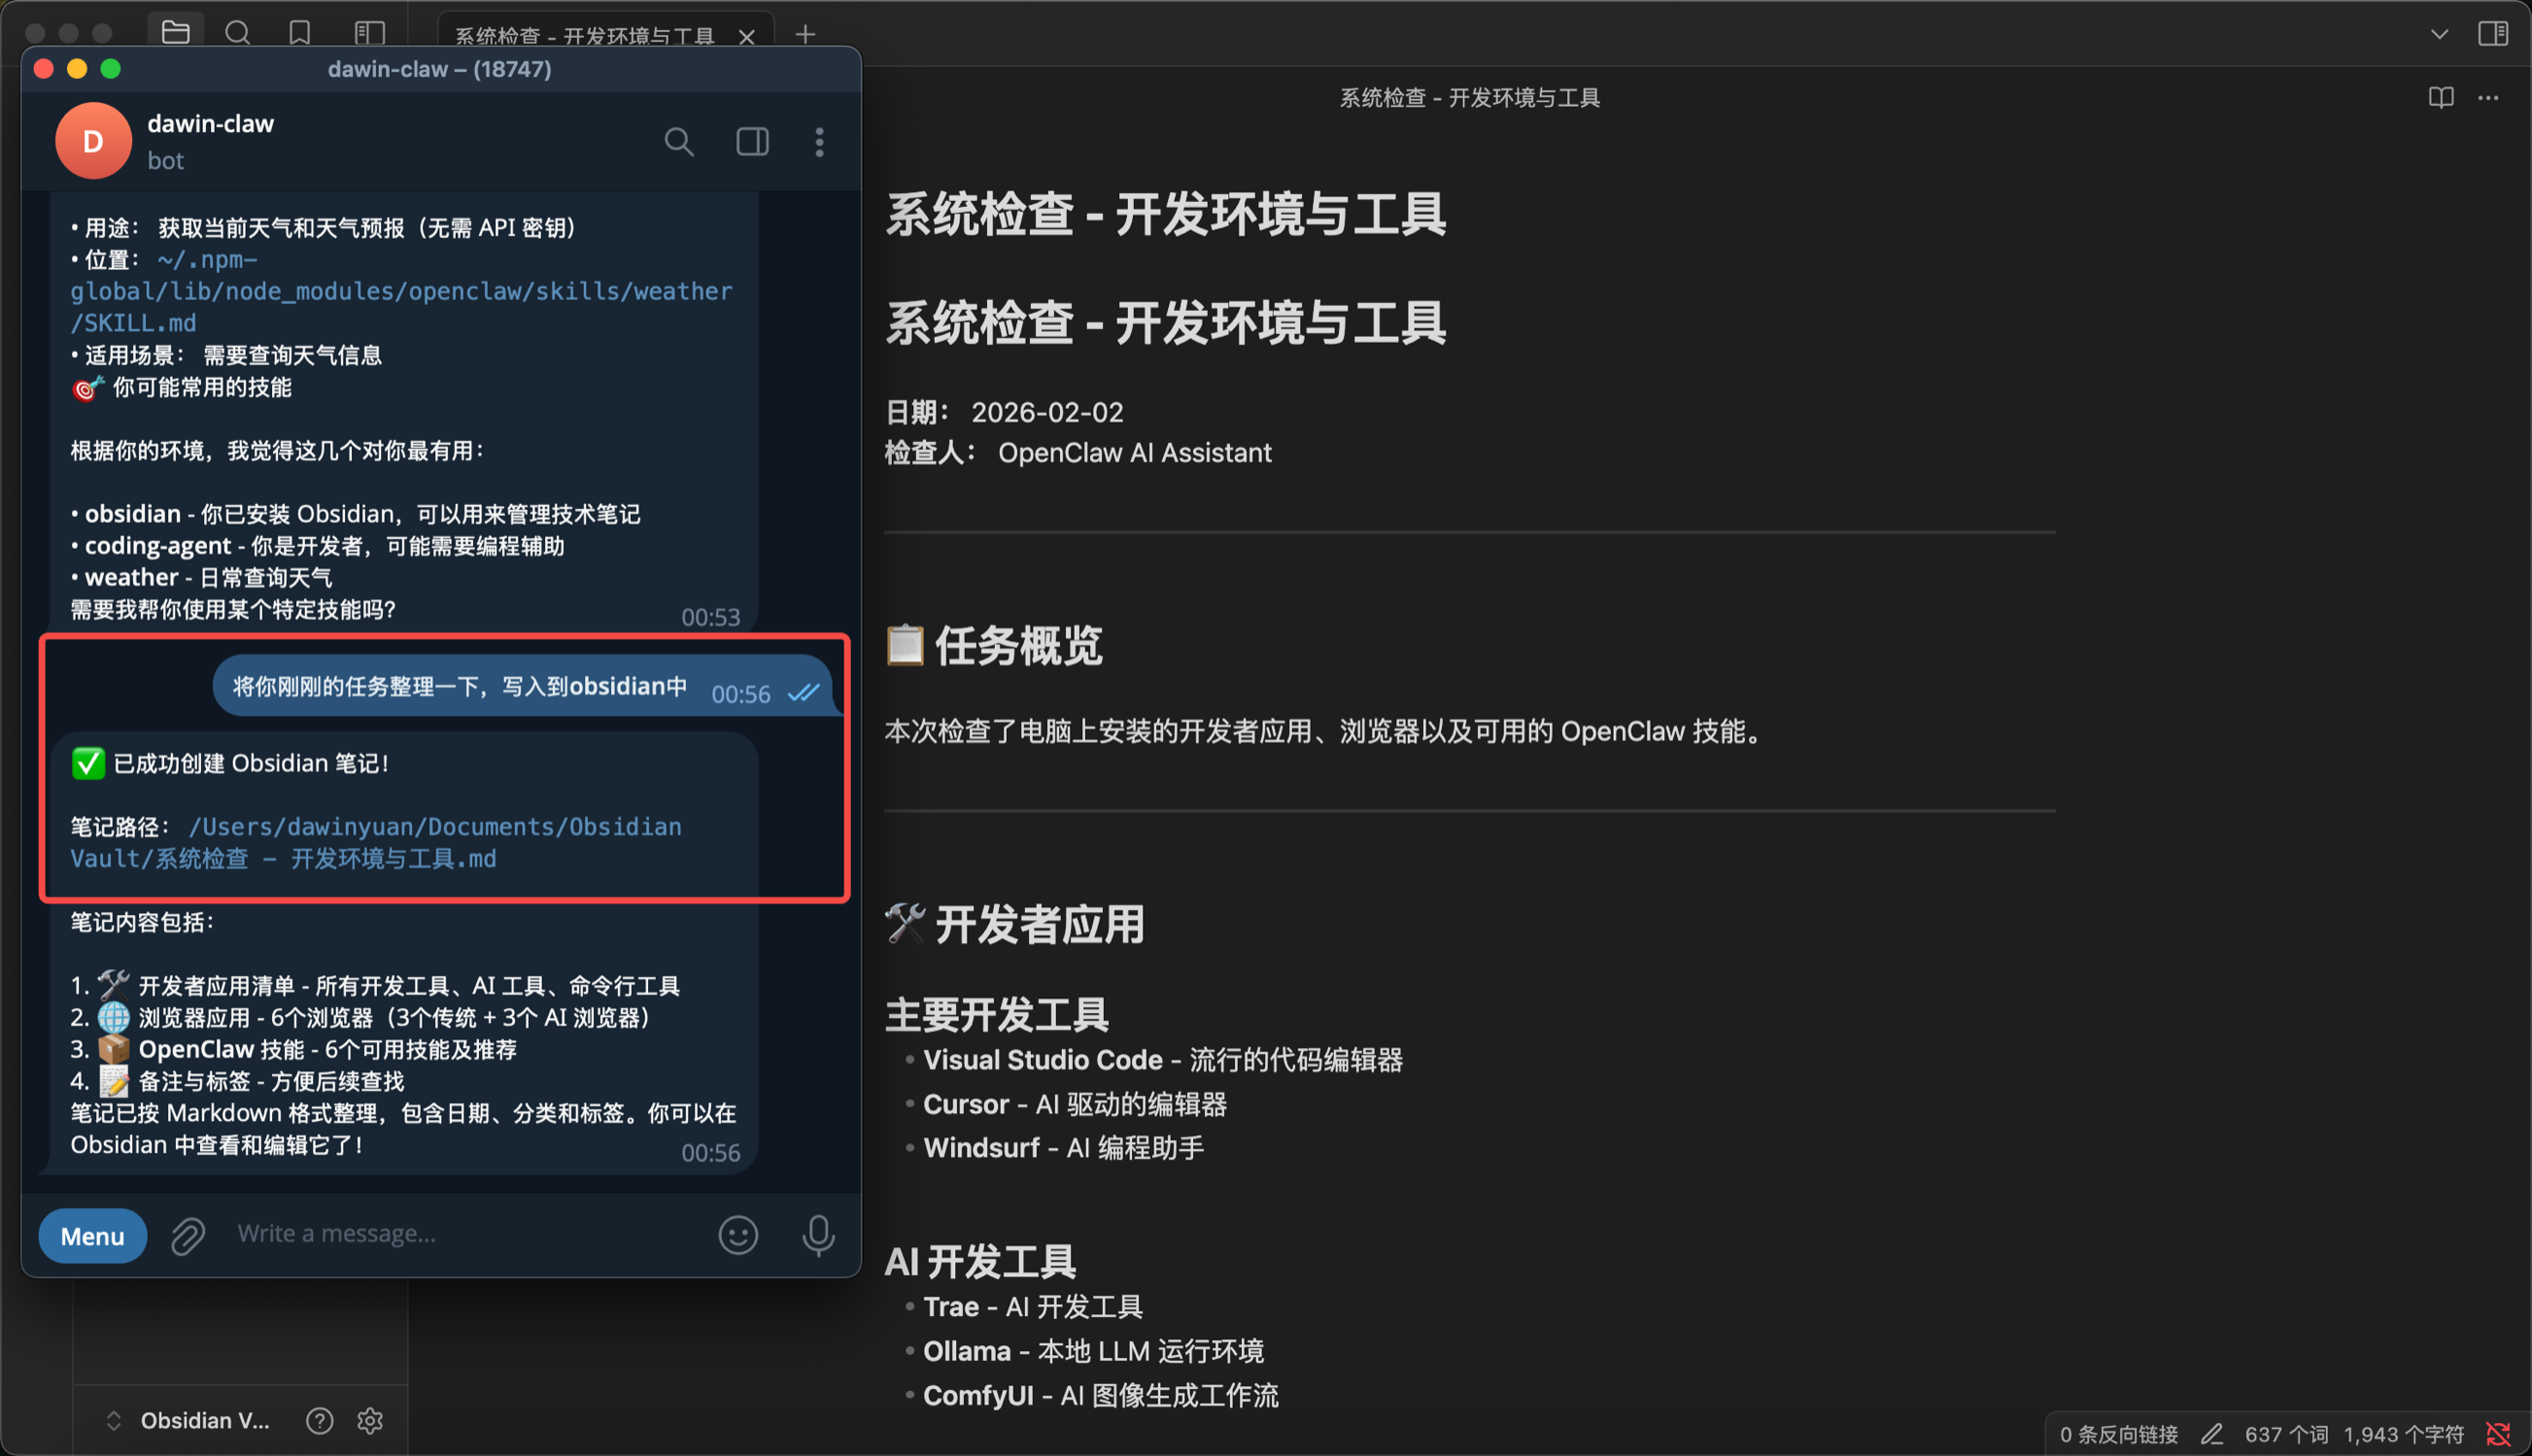Click the Obsidian bookmarks icon

point(299,32)
